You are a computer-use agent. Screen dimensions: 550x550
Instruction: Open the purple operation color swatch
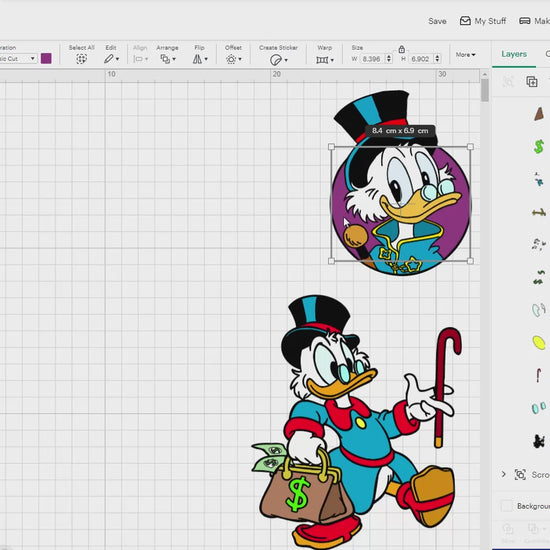point(46,58)
